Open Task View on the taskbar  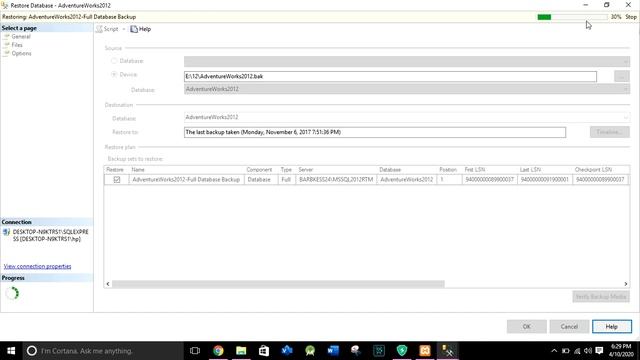click(195, 351)
